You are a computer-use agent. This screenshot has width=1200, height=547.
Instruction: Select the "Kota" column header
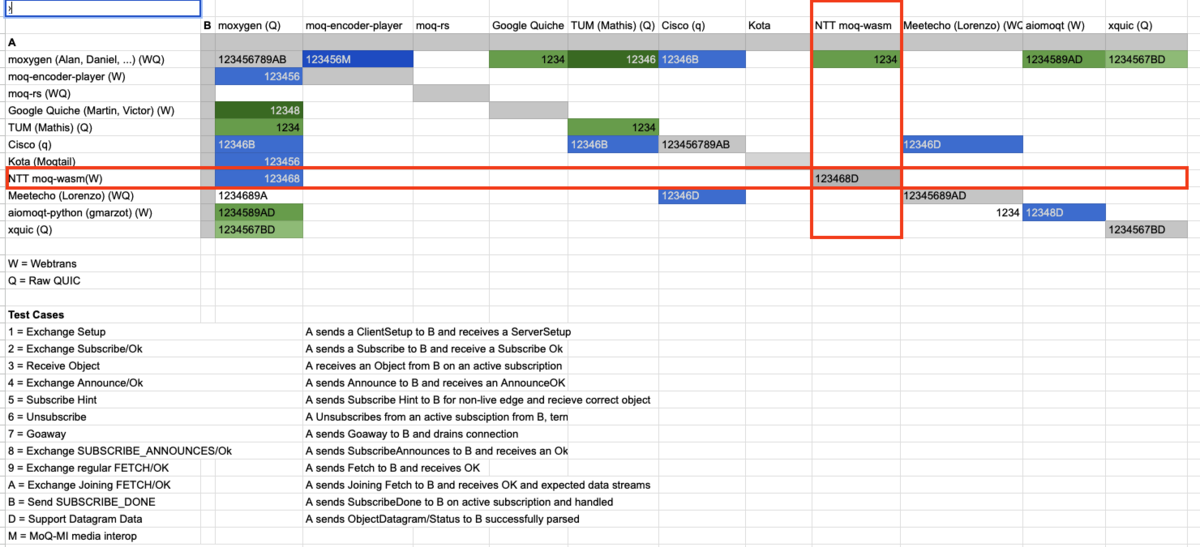[778, 25]
